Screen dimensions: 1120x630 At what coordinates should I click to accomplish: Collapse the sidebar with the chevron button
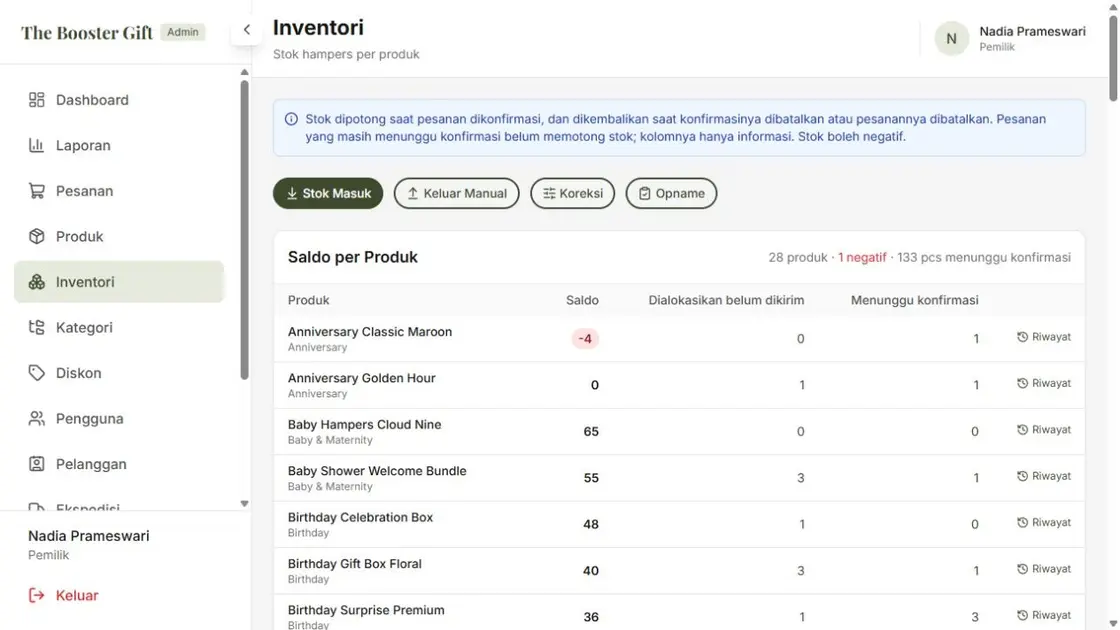246,30
